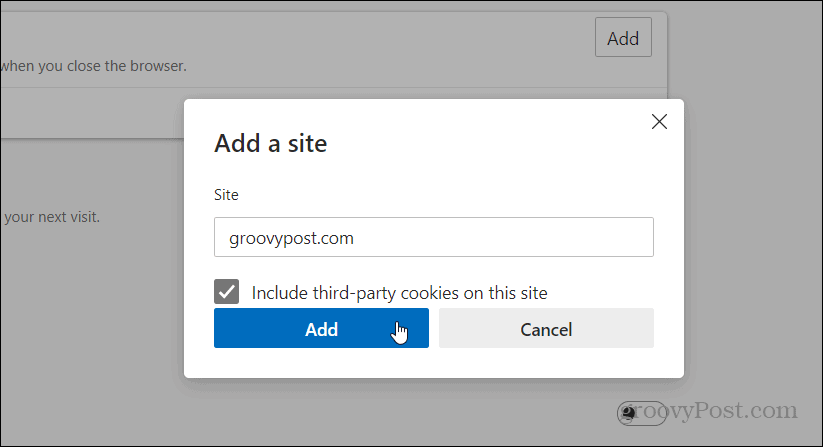The width and height of the screenshot is (823, 447).
Task: Cancel adding the site
Action: point(546,328)
